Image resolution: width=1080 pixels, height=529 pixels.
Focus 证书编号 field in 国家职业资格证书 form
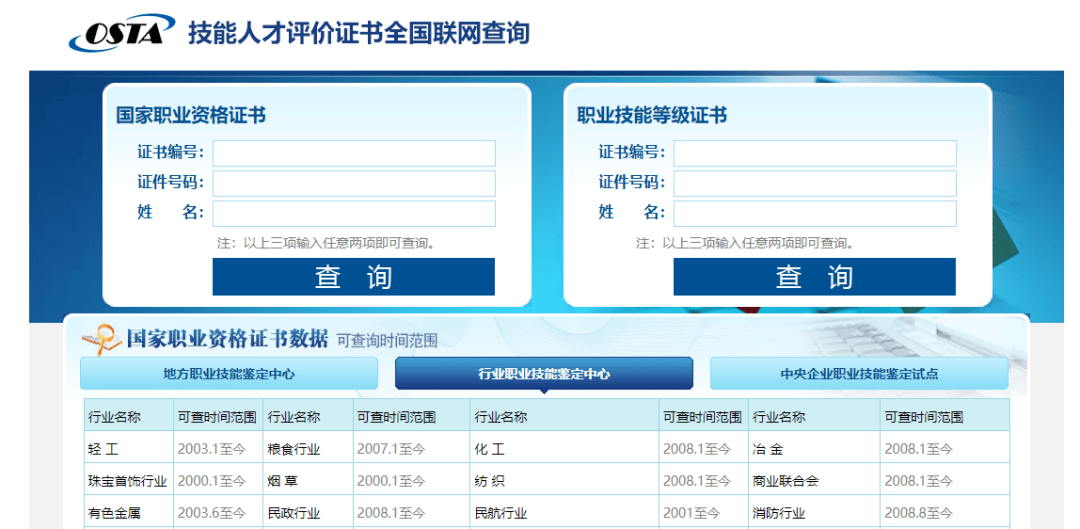pyautogui.click(x=354, y=153)
